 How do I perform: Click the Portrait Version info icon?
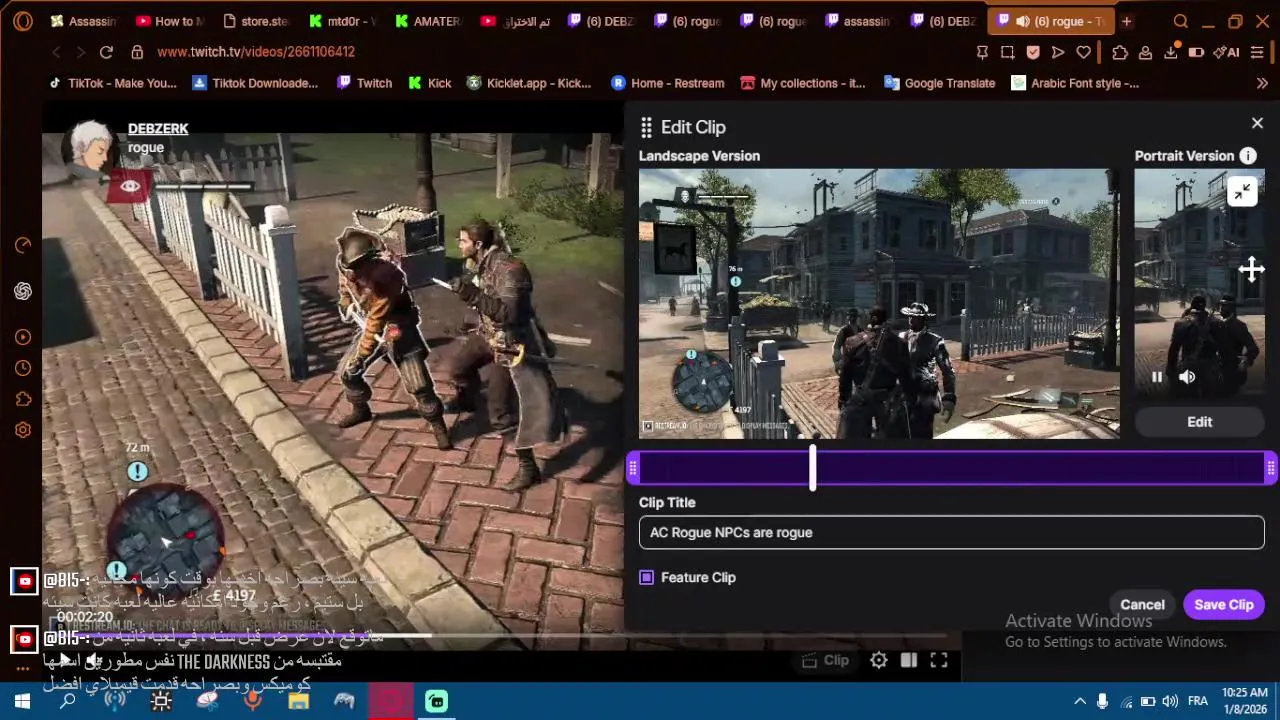(x=1248, y=156)
